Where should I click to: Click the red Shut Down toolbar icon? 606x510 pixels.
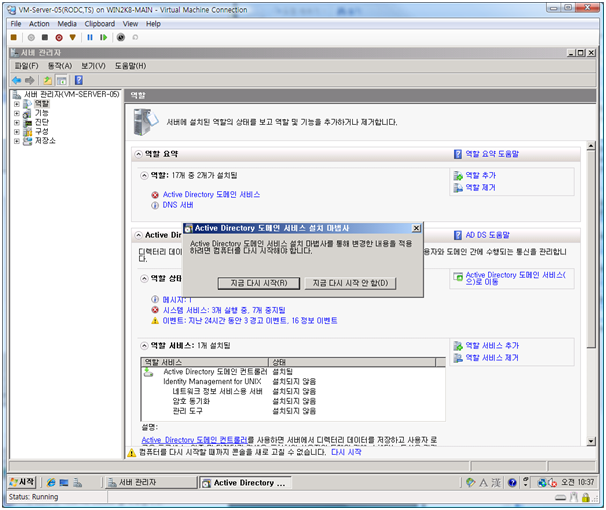coord(59,37)
